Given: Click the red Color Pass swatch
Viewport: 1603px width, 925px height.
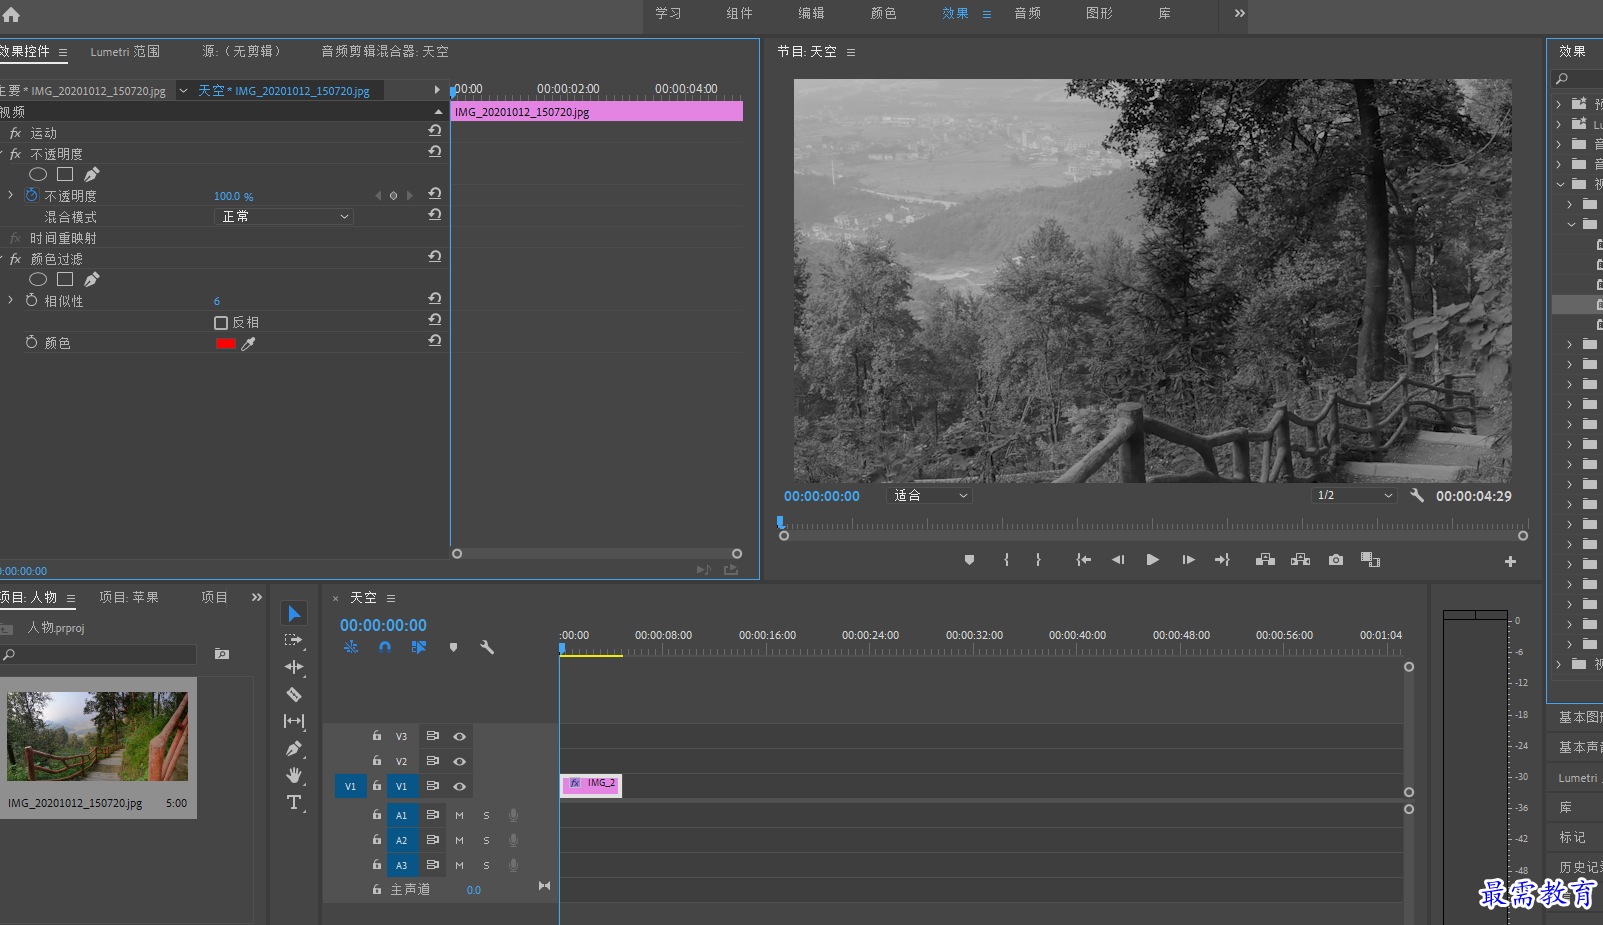Looking at the screenshot, I should pos(226,344).
